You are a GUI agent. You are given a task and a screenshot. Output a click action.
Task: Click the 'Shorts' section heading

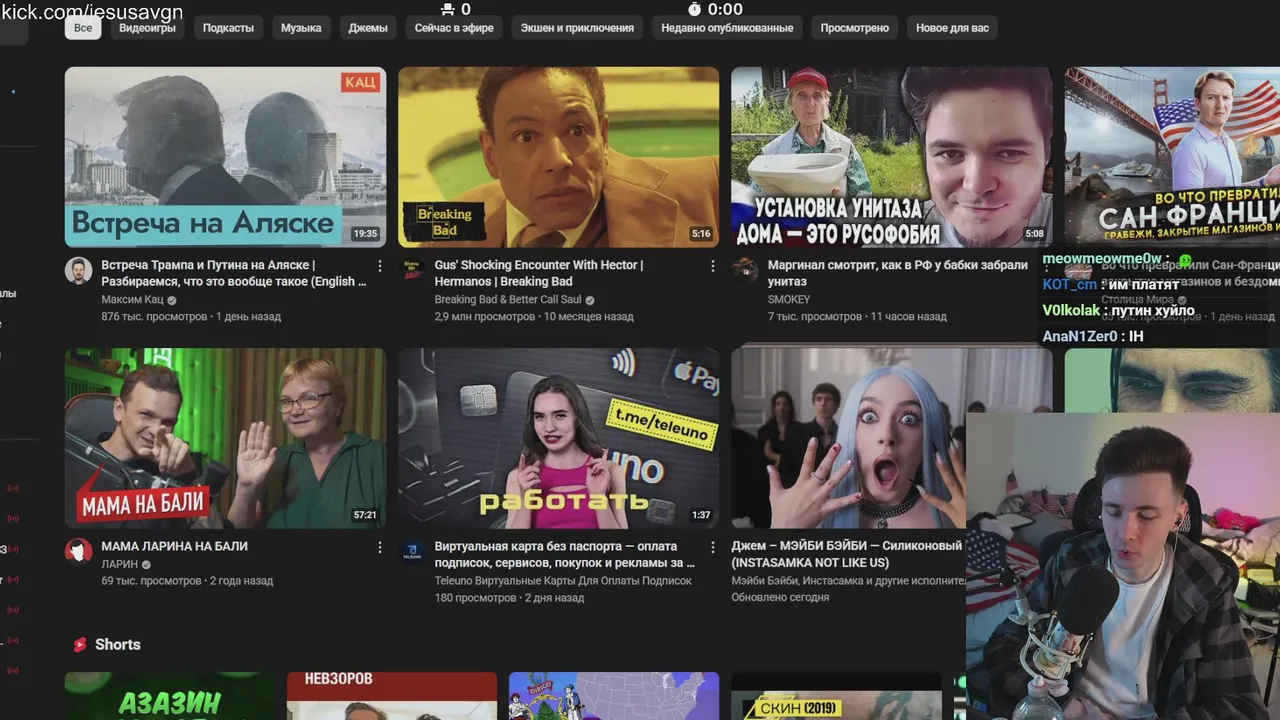point(118,645)
